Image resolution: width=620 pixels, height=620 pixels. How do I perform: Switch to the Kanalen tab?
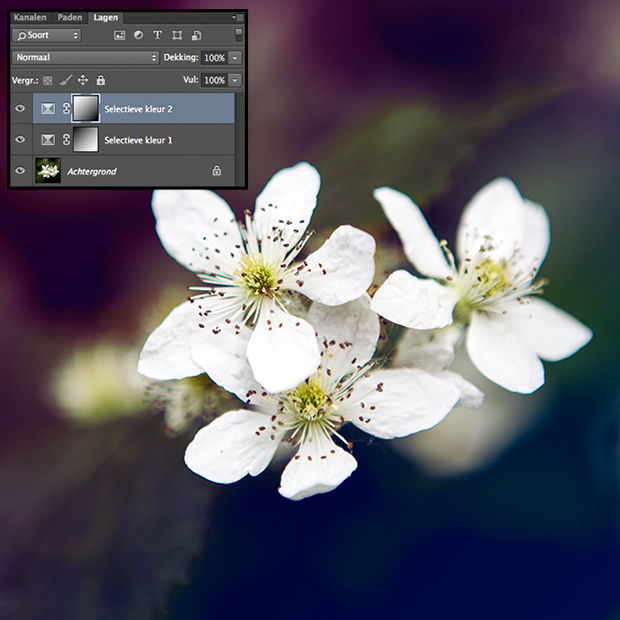(30, 17)
